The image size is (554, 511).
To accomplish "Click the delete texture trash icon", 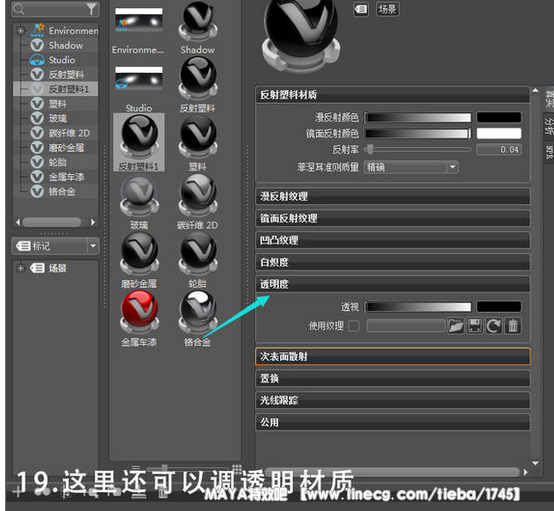I will click(513, 326).
